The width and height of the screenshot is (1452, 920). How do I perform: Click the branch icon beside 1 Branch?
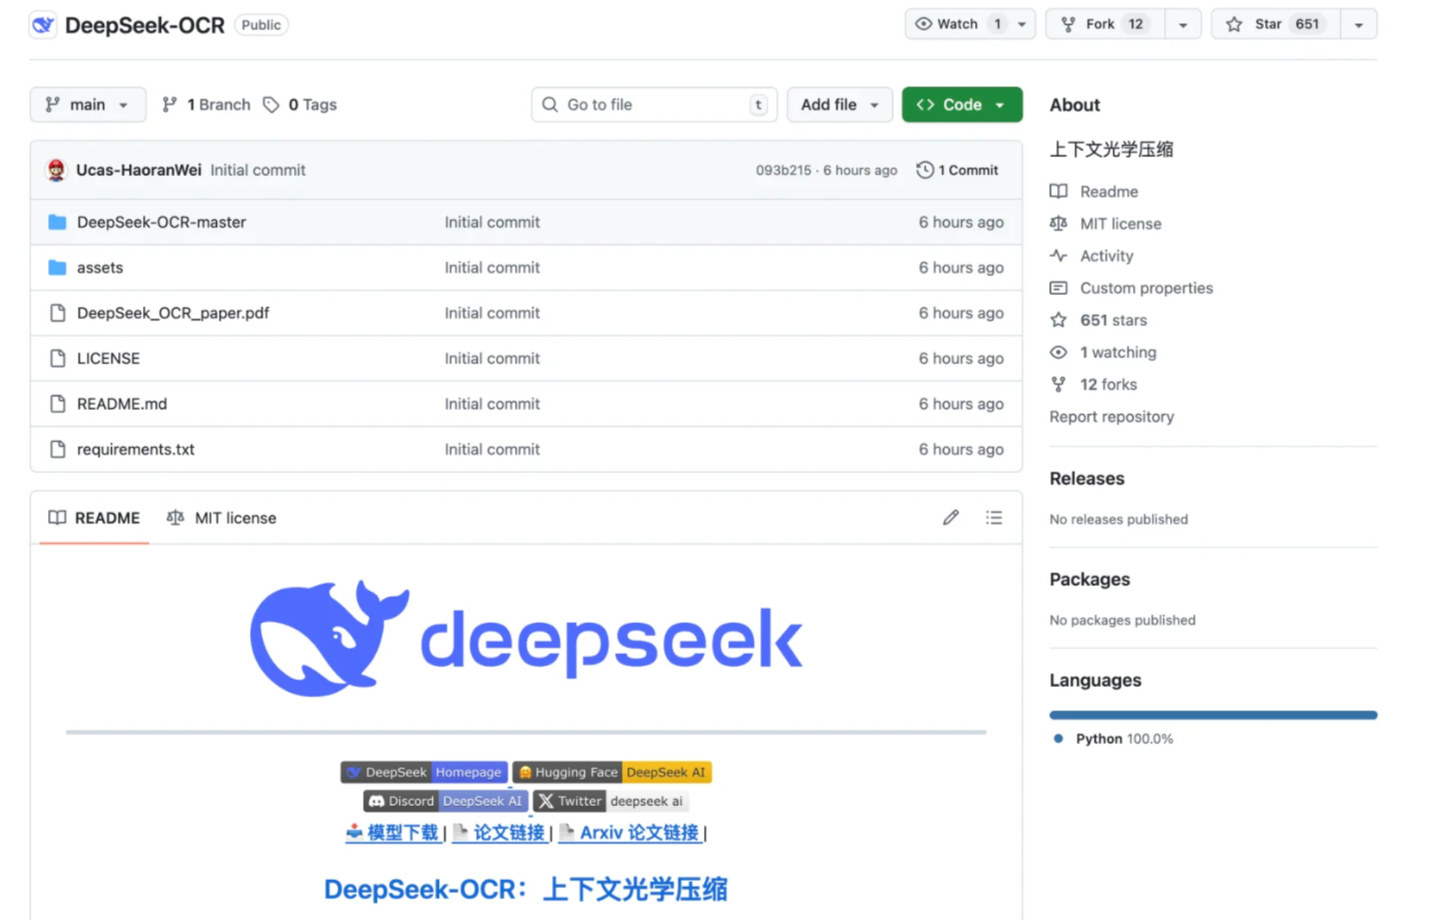click(x=170, y=105)
